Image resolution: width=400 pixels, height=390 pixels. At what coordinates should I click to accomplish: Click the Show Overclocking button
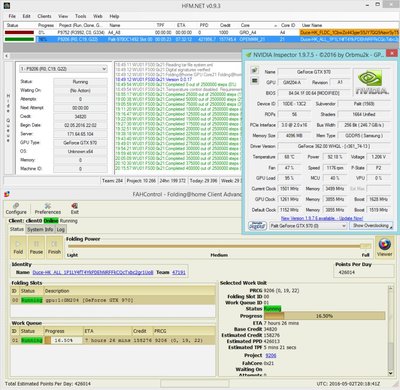pyautogui.click(x=371, y=226)
